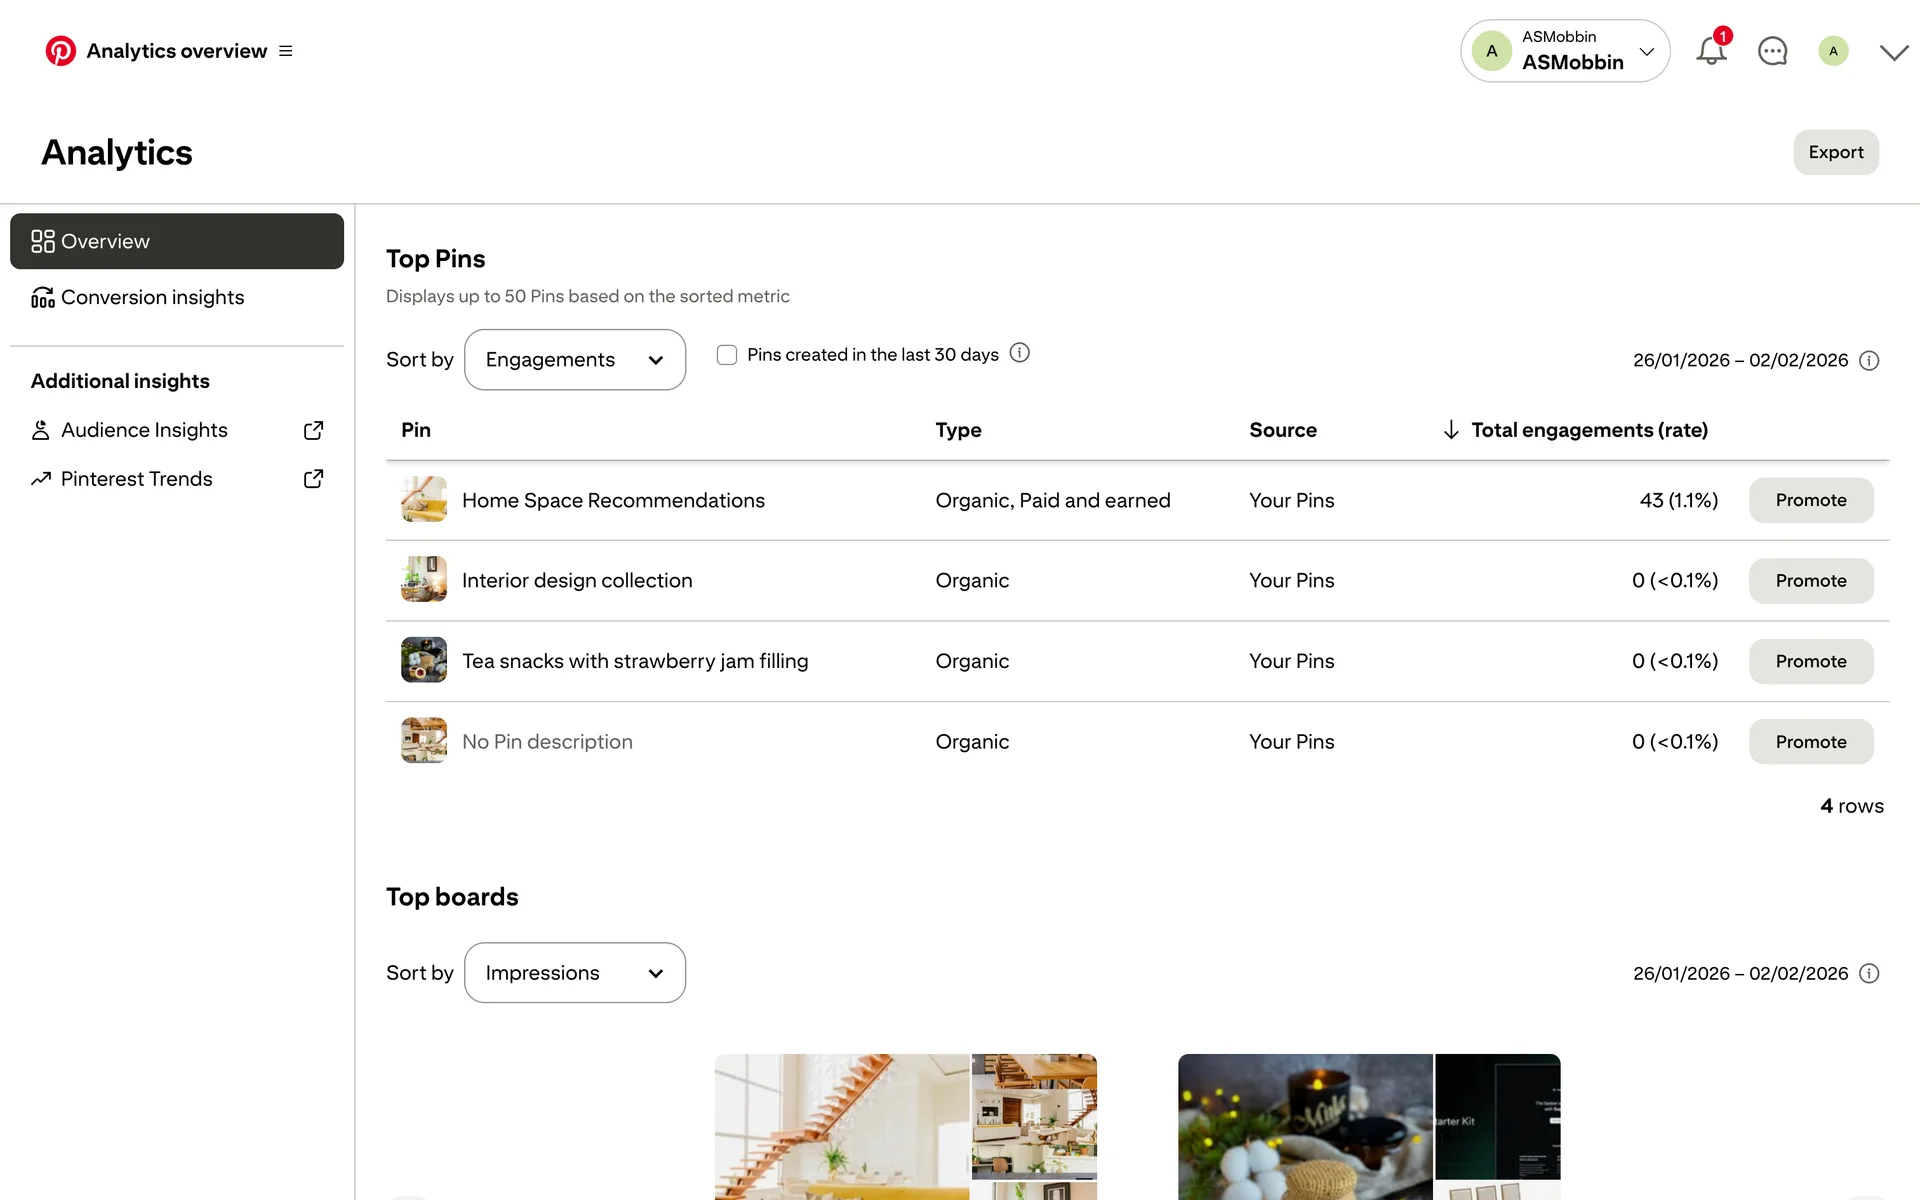Click the small profile avatar icon

click(x=1833, y=51)
